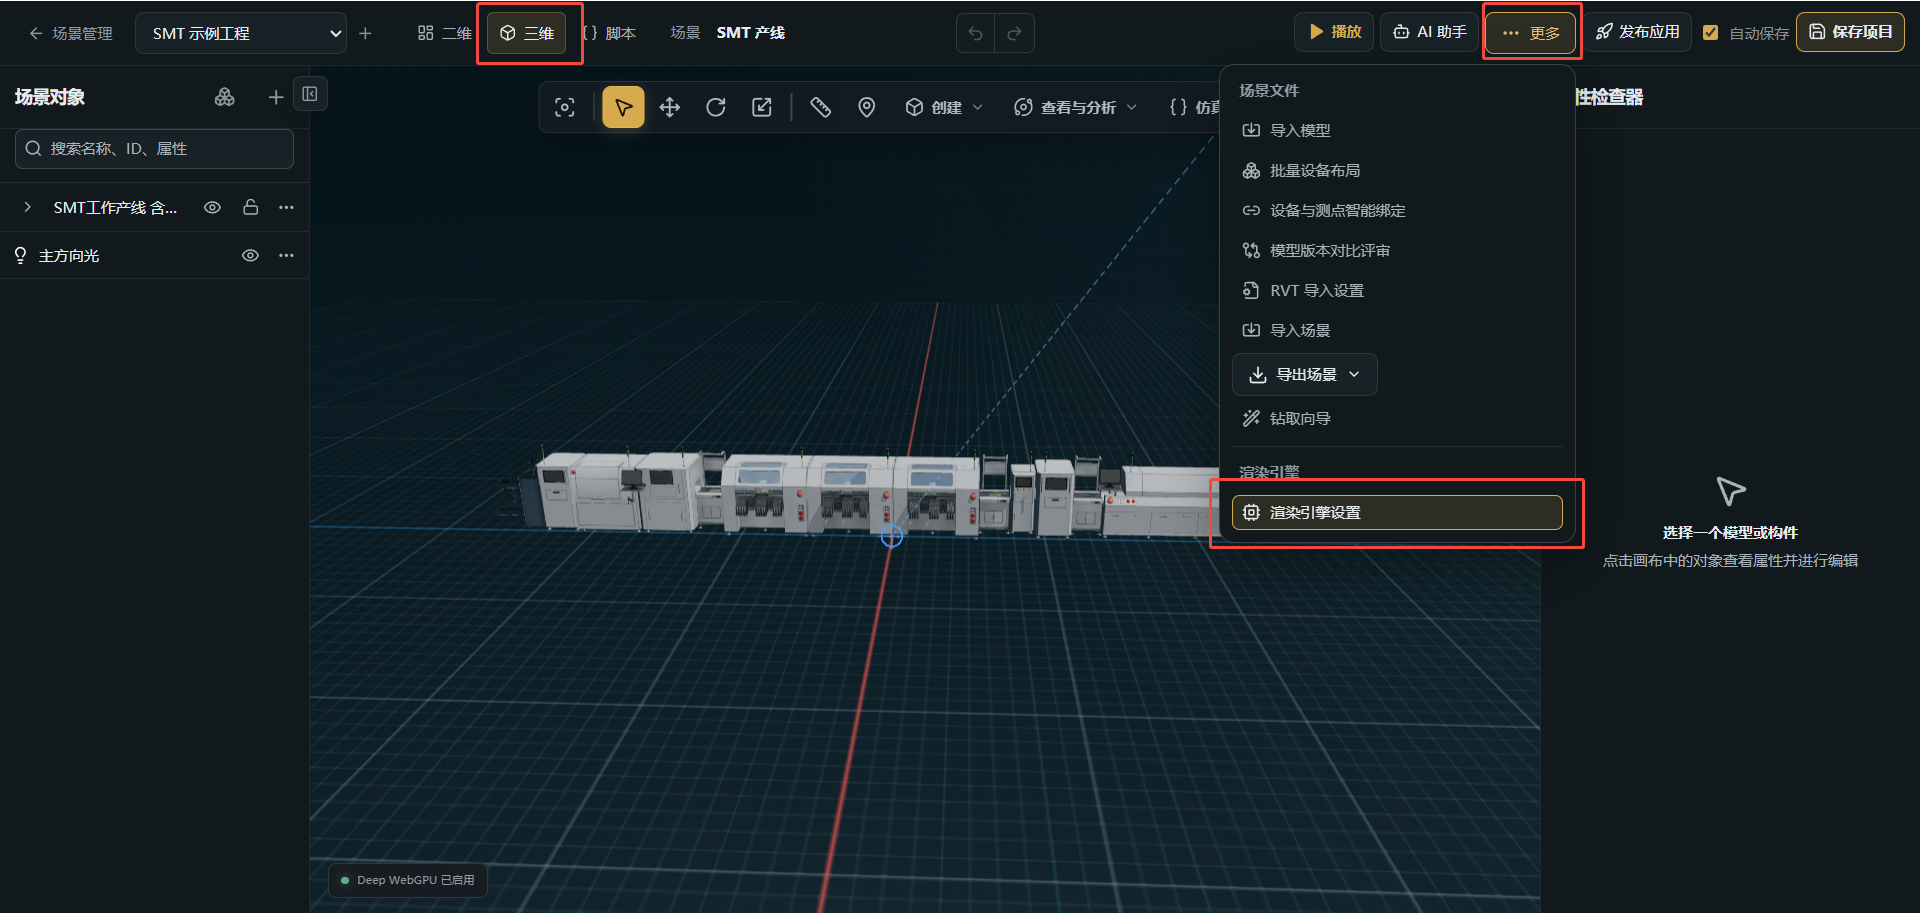This screenshot has height=913, width=1920.
Task: Choose 导入模型 from the menu
Action: point(1398,130)
